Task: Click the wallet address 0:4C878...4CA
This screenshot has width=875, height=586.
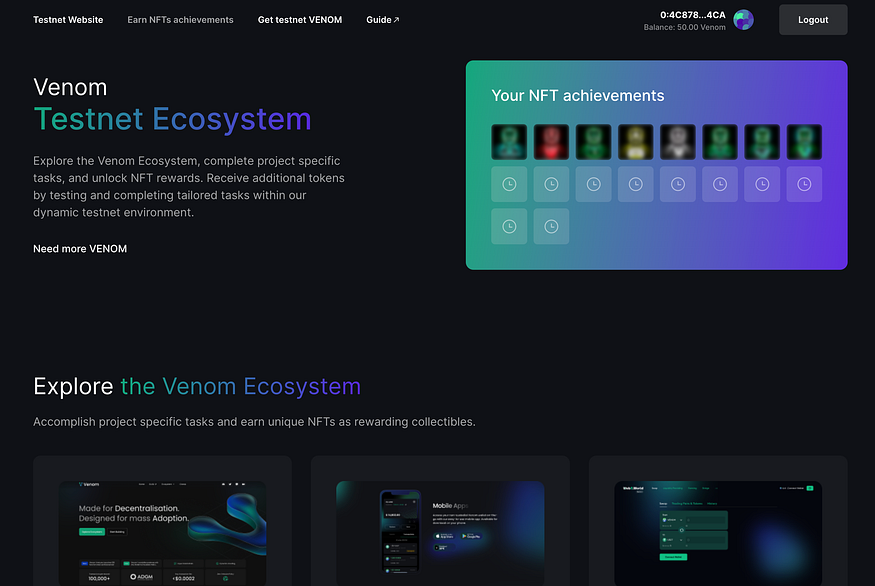Action: 693,15
